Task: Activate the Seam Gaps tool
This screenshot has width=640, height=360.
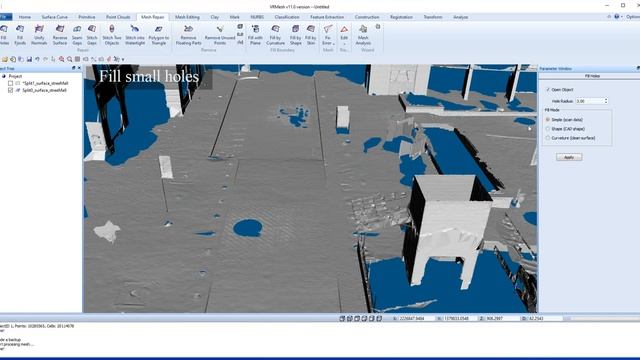Action: coord(77,35)
